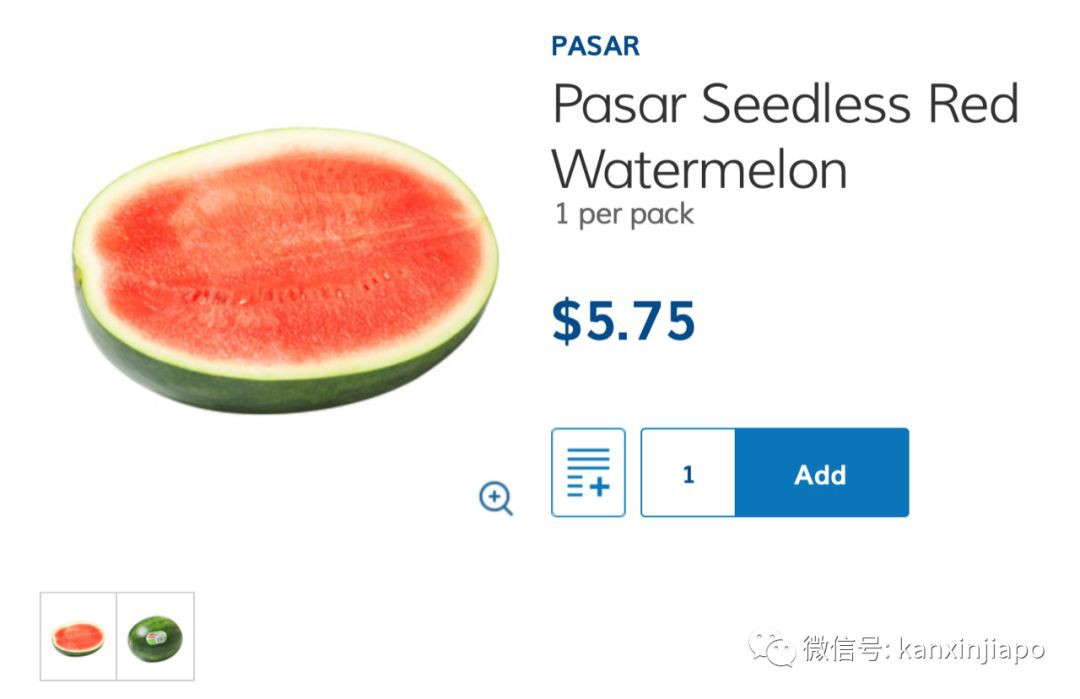Click the $5.75 price

coord(623,320)
